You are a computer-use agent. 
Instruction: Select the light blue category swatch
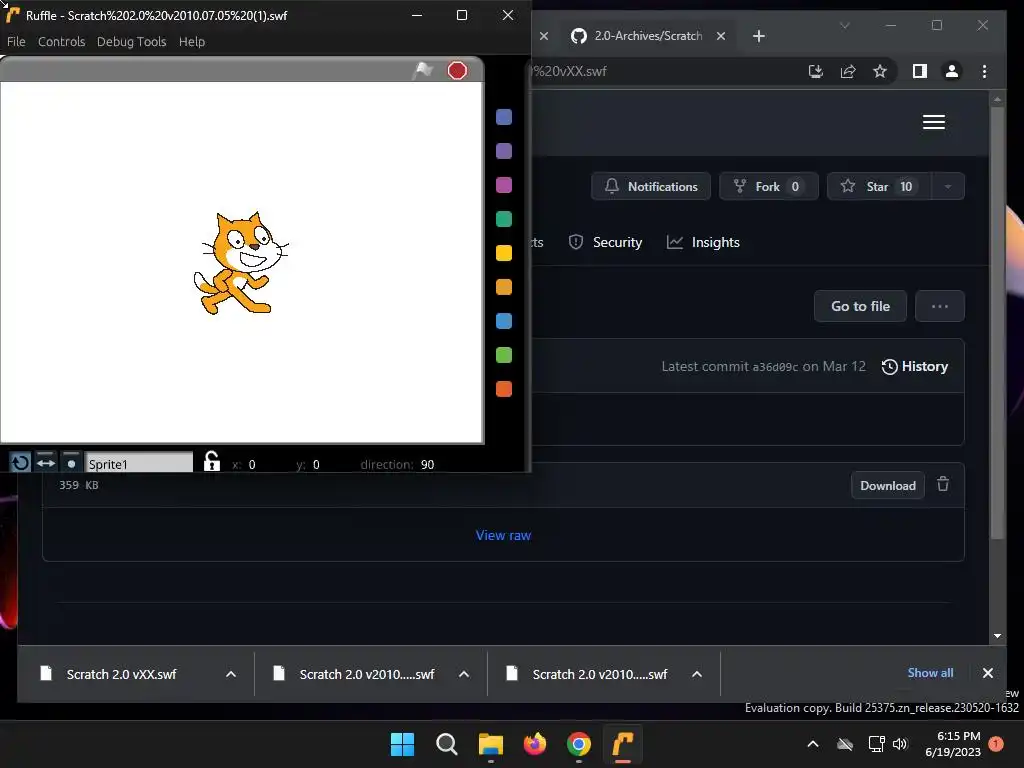pos(504,321)
